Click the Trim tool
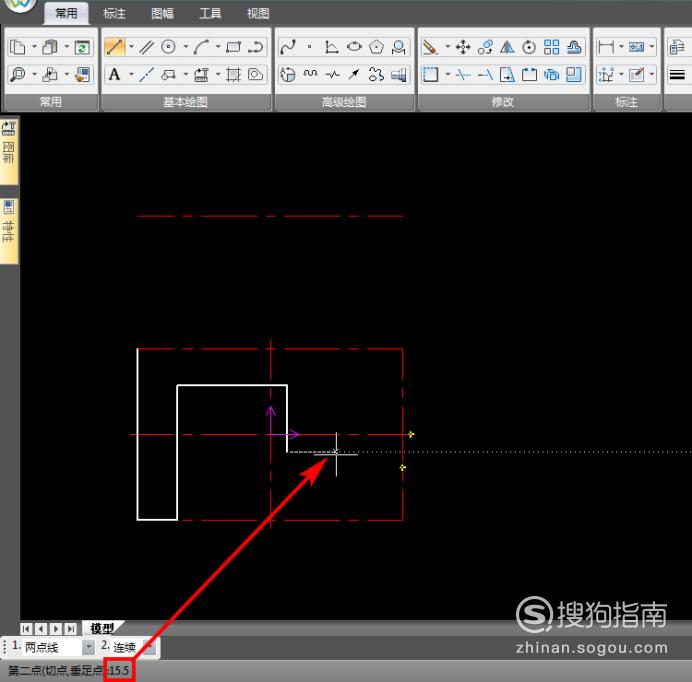 463,74
